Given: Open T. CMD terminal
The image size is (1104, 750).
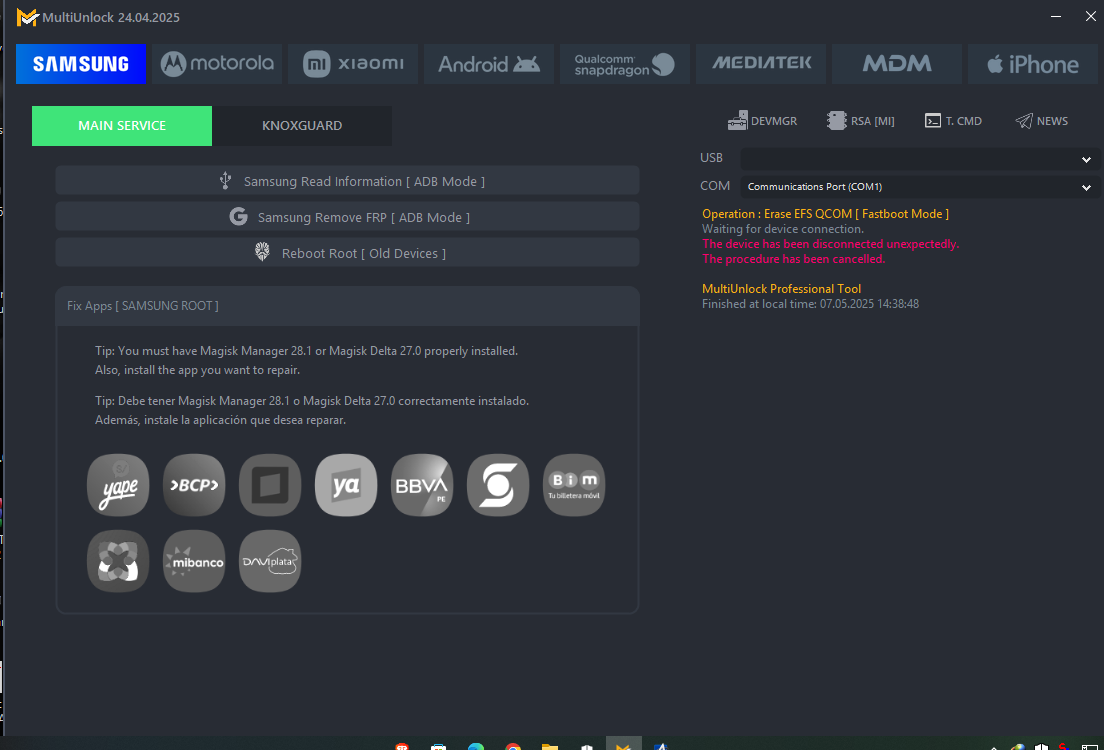Looking at the screenshot, I should tap(953, 121).
